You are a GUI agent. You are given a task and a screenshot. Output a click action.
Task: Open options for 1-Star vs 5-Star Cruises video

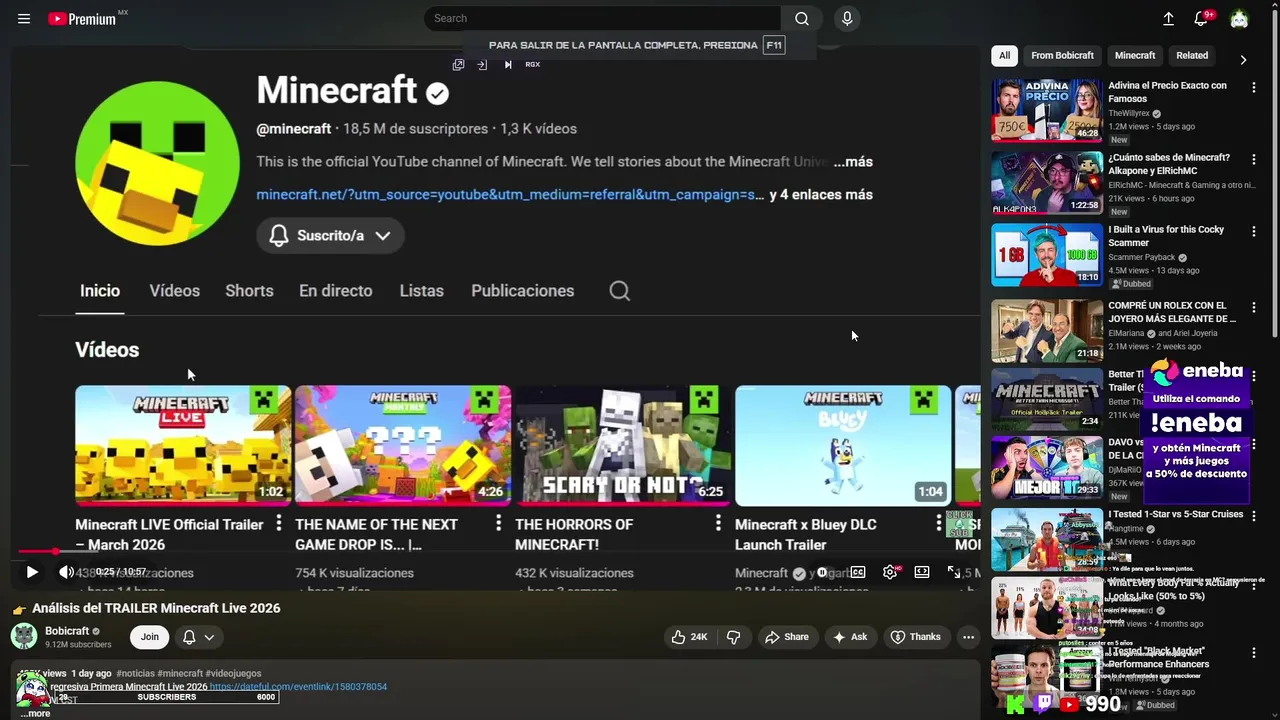(1253, 516)
